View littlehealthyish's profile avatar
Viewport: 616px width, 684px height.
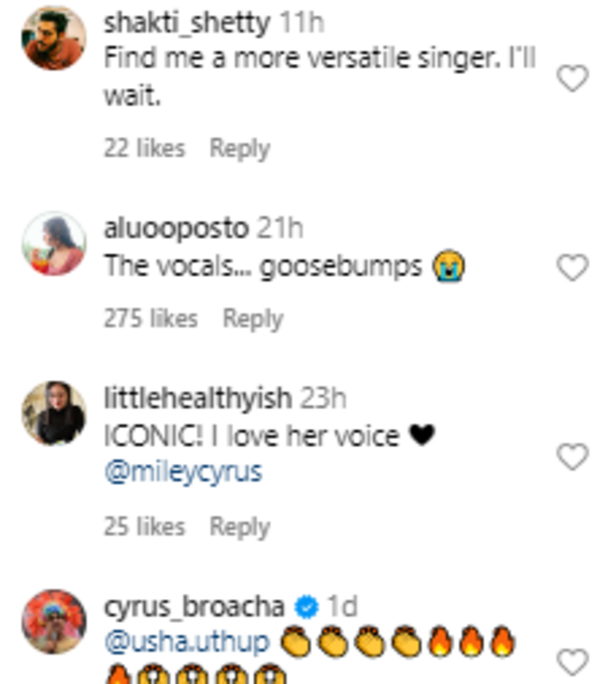coord(54,413)
